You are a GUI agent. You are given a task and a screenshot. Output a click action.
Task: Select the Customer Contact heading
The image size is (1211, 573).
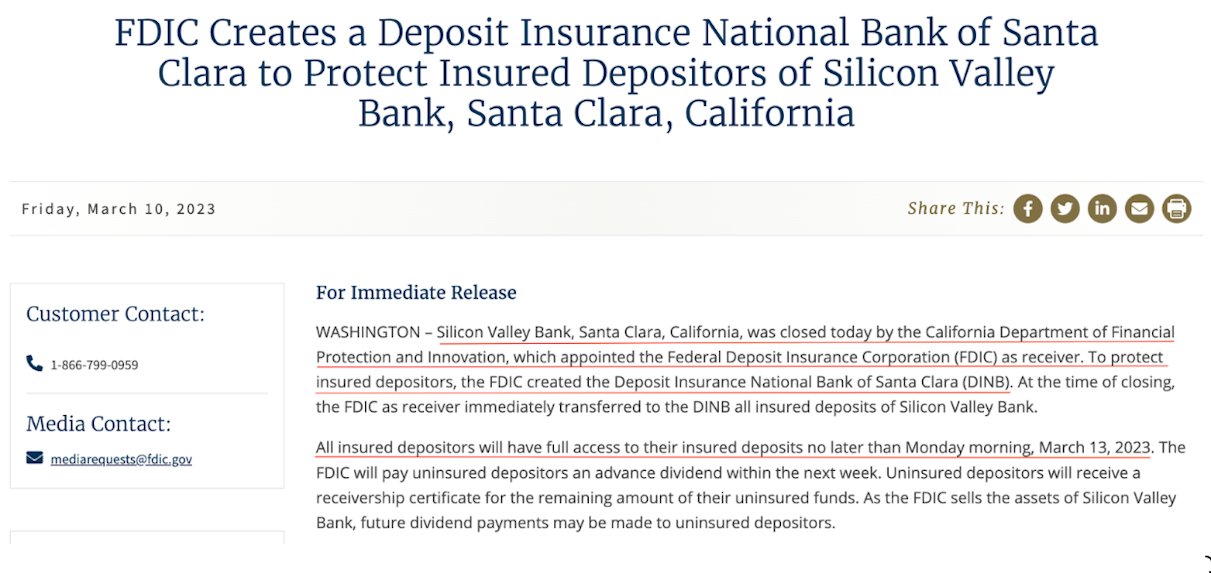point(115,314)
